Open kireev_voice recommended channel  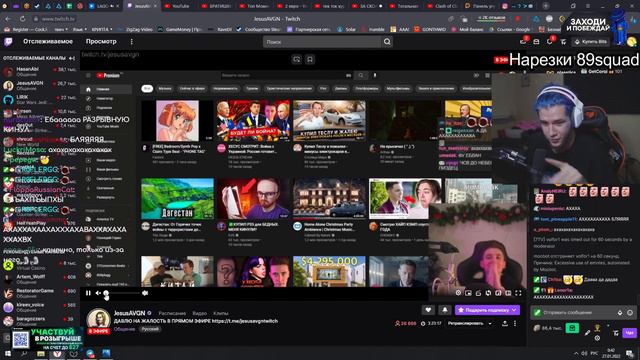tap(40, 307)
